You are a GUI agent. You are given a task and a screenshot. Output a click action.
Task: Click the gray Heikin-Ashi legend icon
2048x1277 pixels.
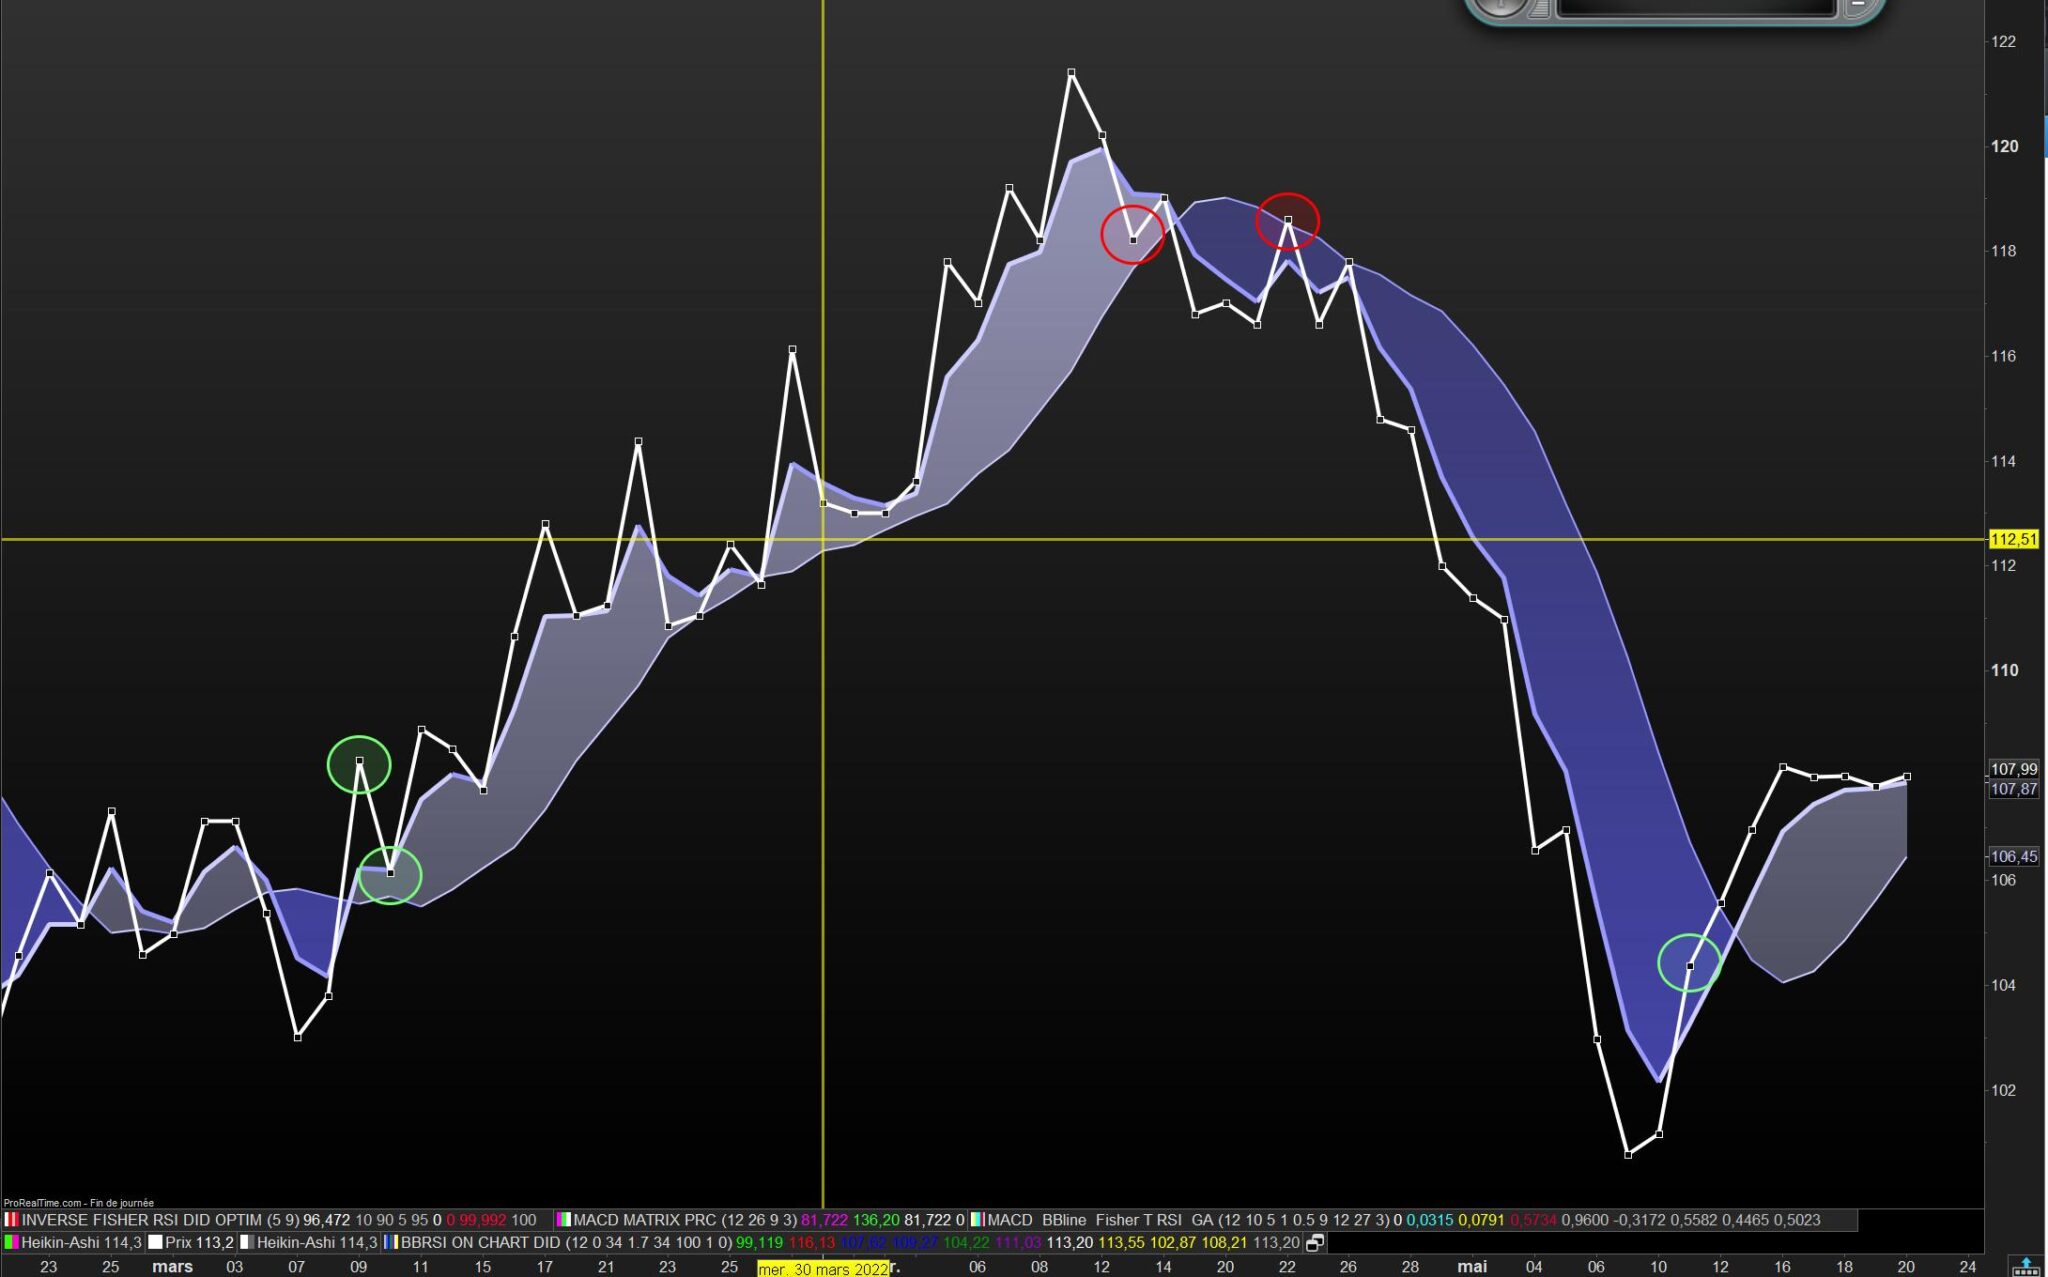(x=247, y=1243)
